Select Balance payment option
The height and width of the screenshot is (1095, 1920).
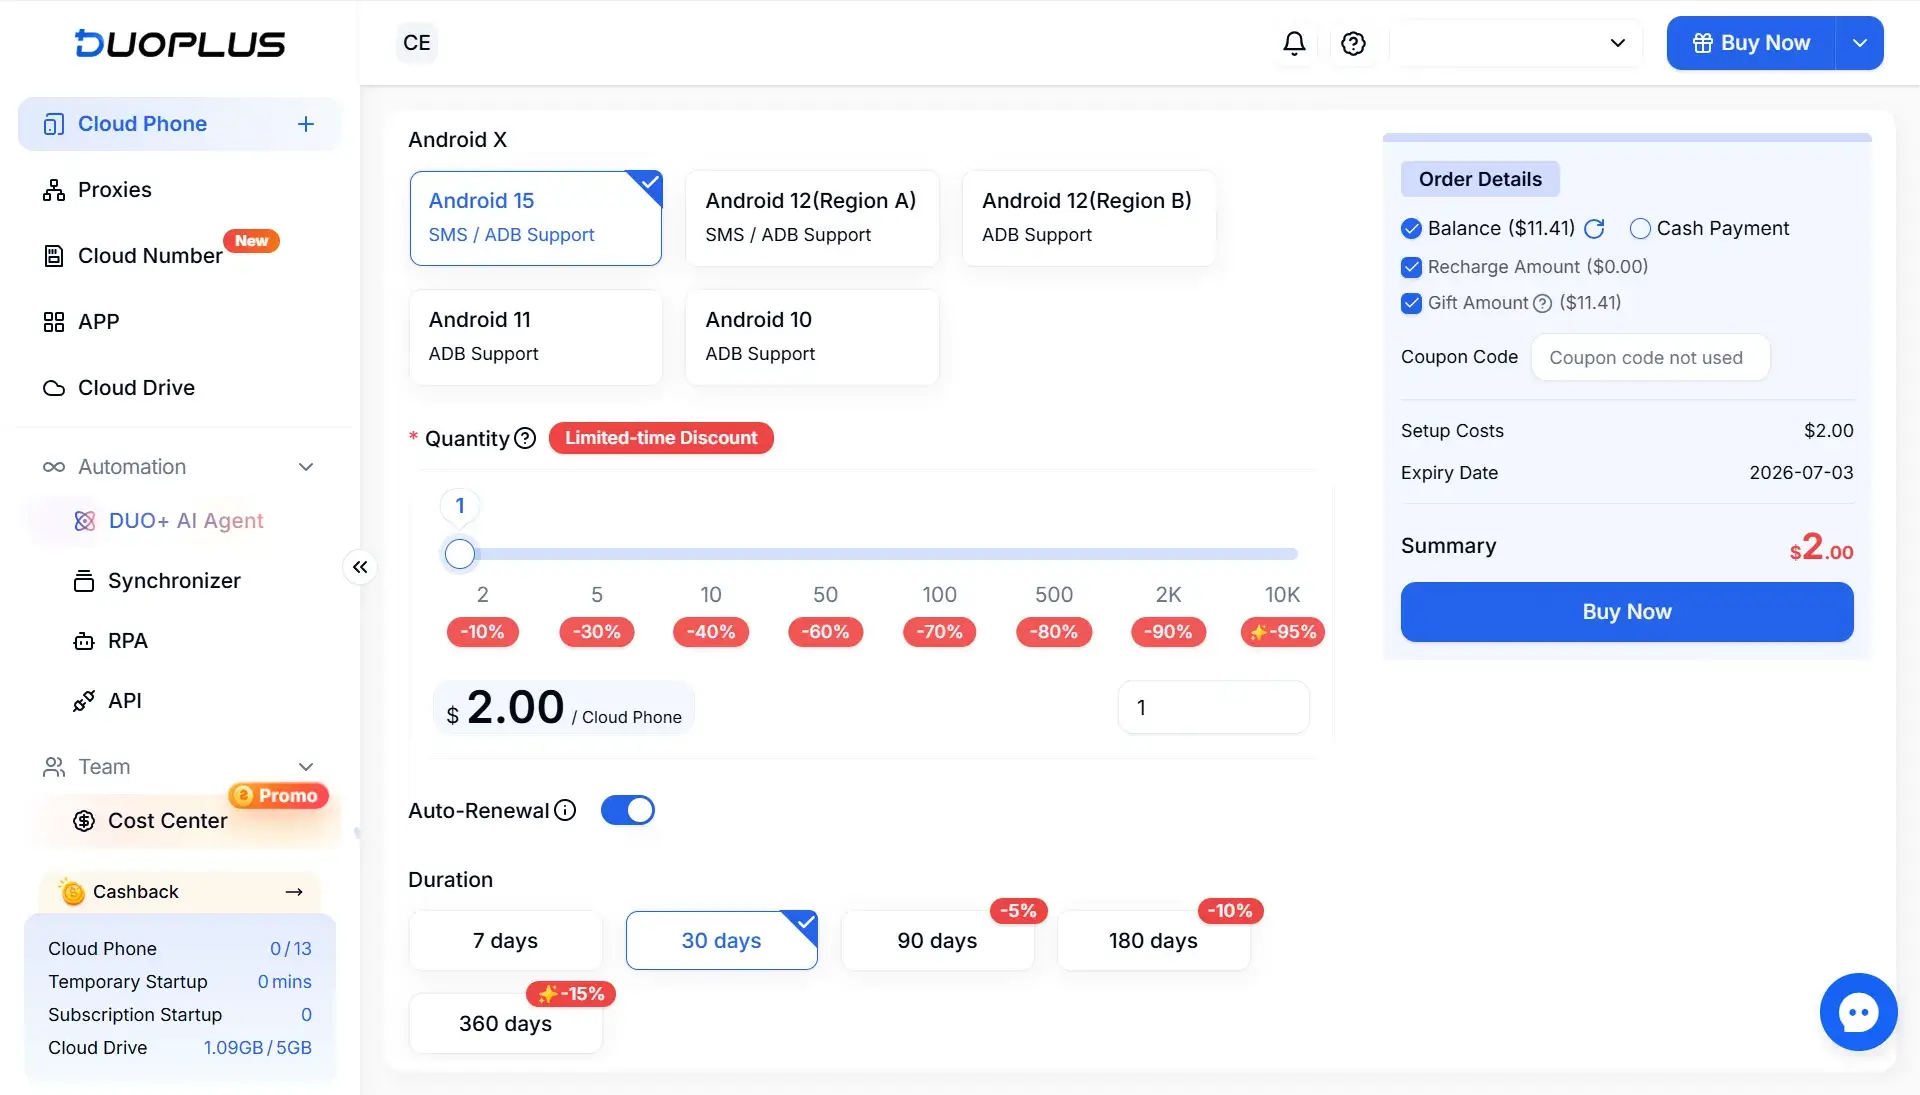(x=1411, y=229)
